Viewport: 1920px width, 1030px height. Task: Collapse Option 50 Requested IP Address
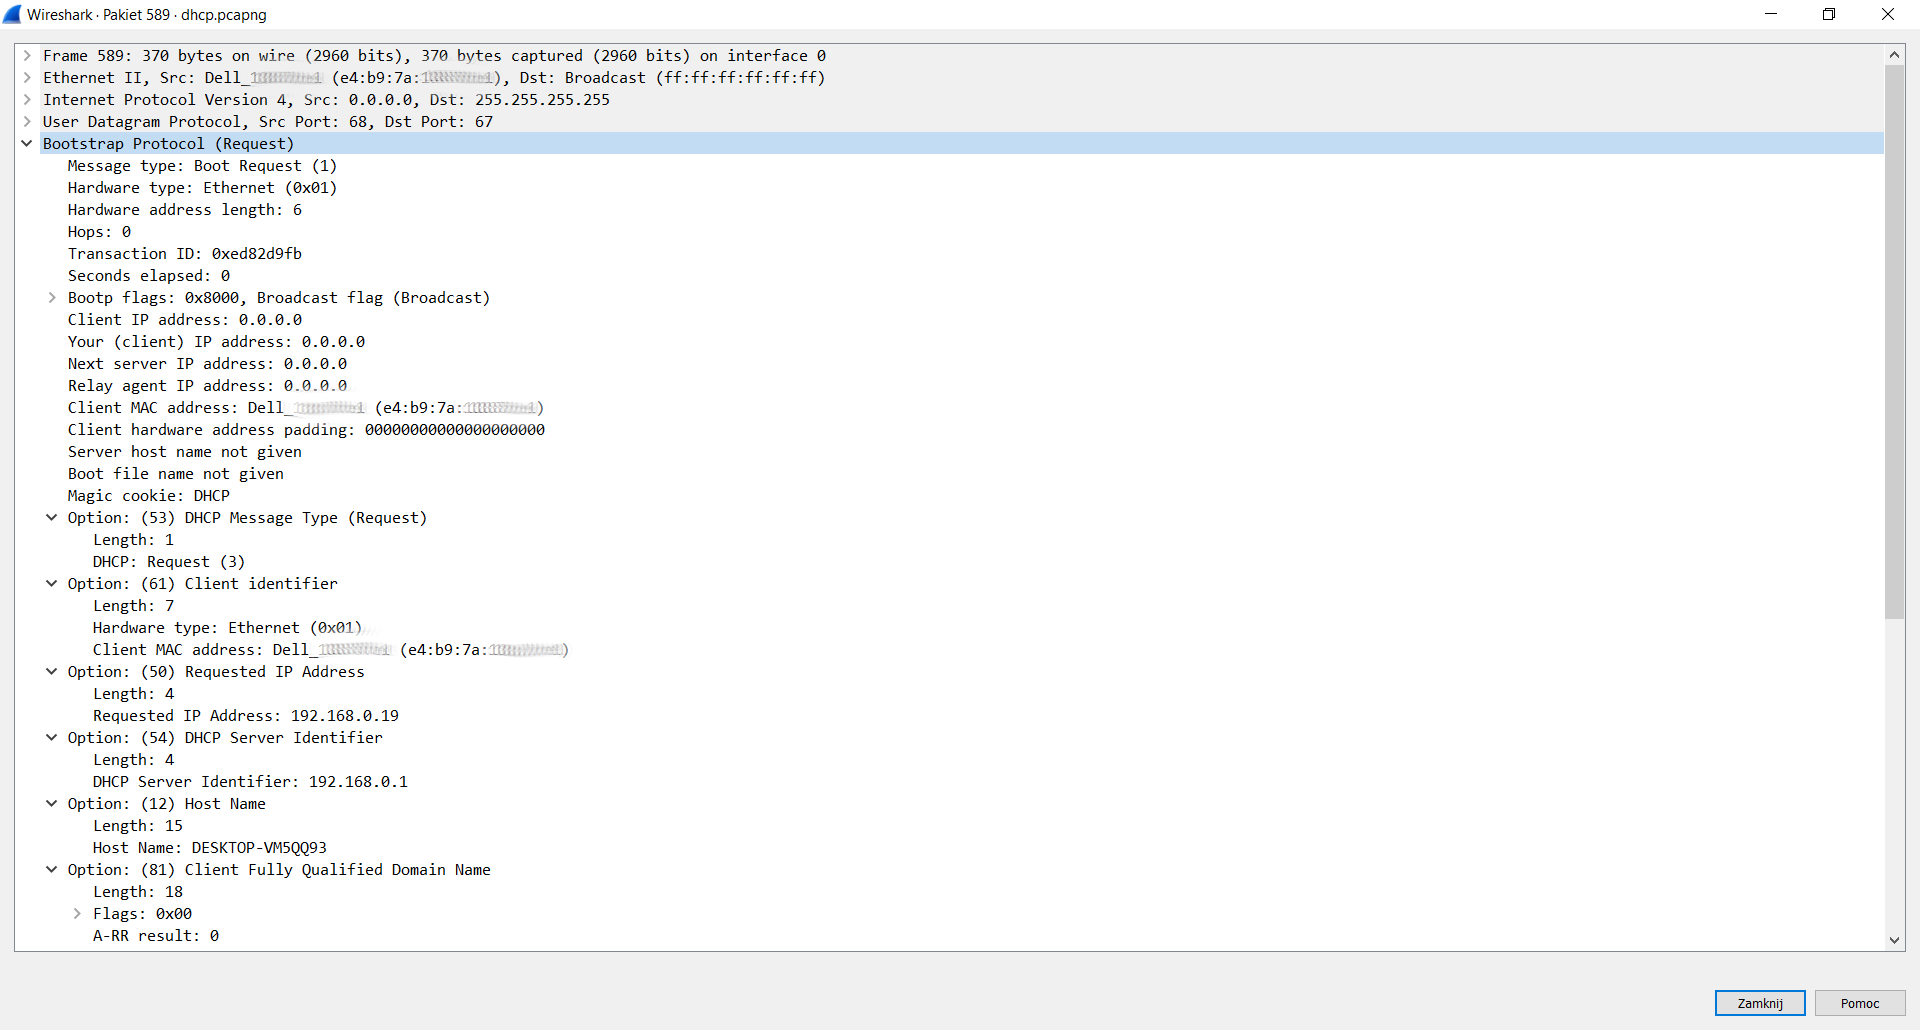coord(52,672)
